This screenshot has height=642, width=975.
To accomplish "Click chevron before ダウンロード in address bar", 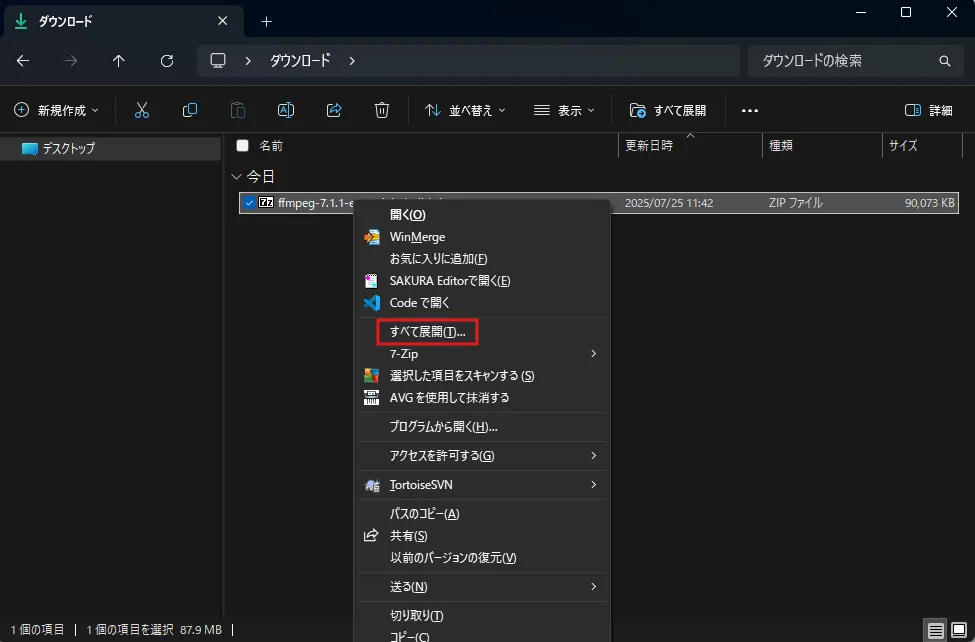I will (x=248, y=60).
